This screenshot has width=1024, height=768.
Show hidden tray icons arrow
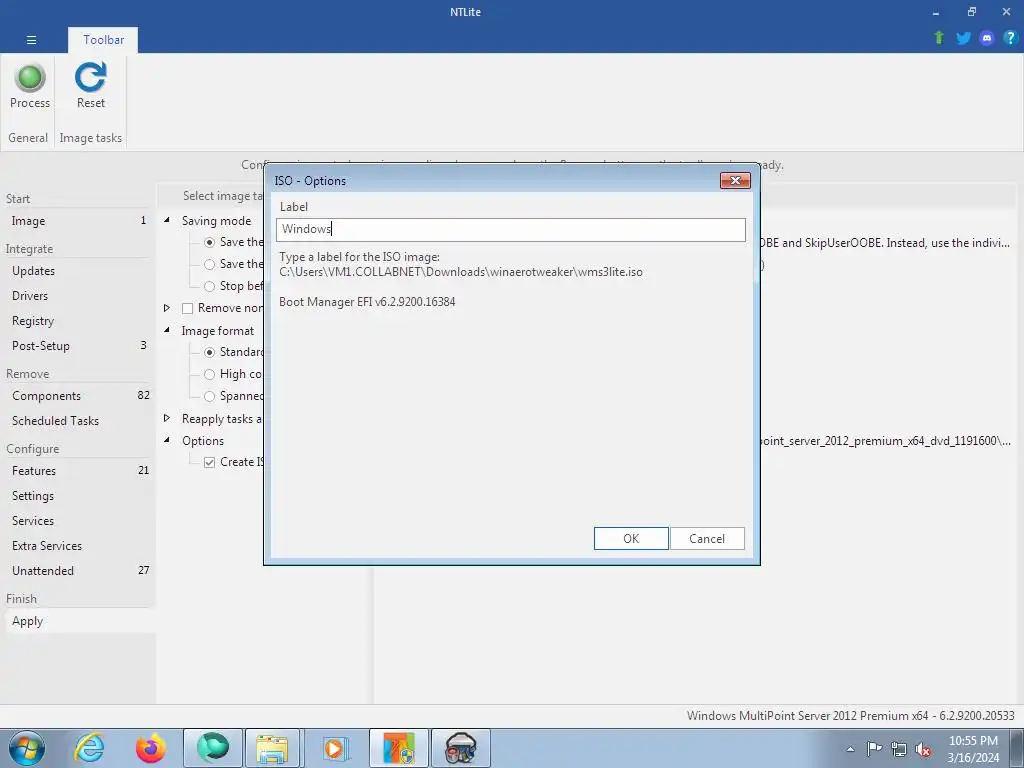click(850, 749)
